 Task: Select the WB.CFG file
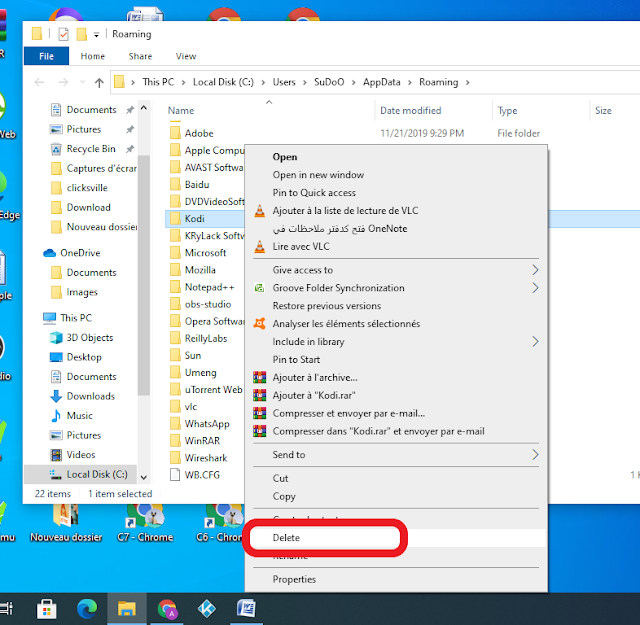point(202,475)
